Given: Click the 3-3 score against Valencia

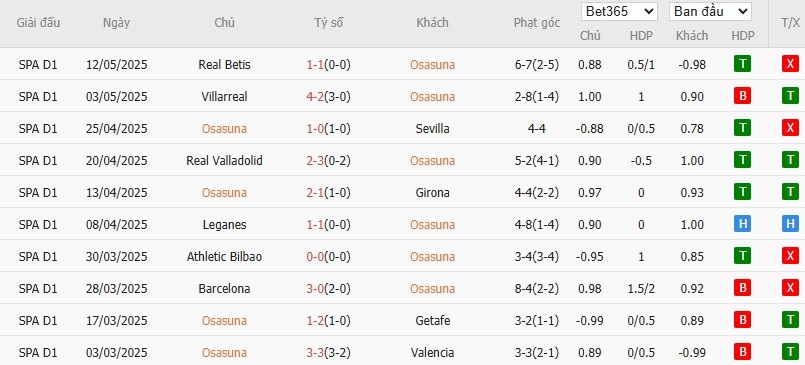Looking at the screenshot, I should tap(315, 353).
